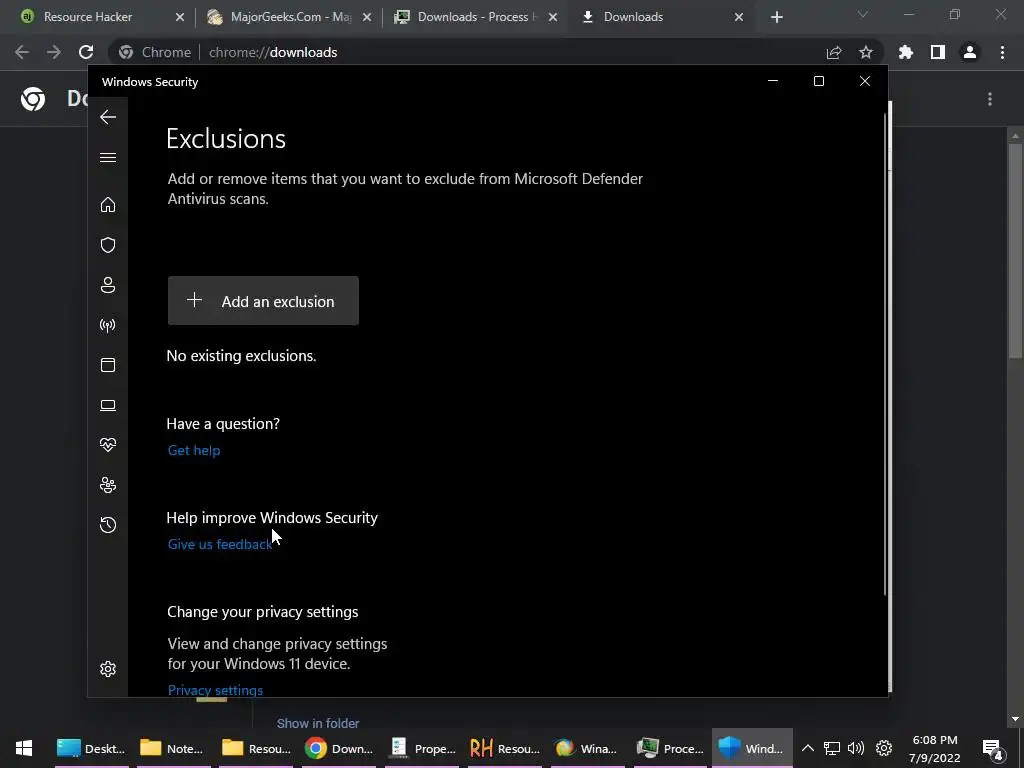Open Chrome tab search dropdown

pyautogui.click(x=863, y=14)
